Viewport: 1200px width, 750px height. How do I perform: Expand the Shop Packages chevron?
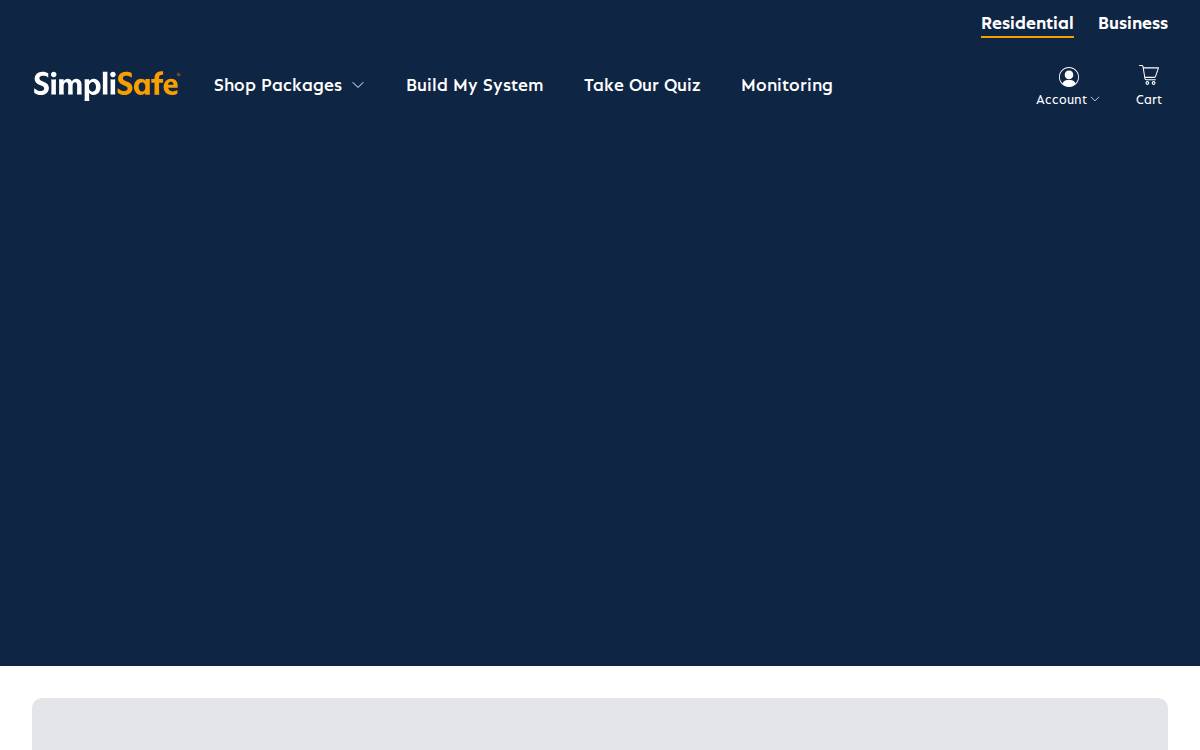[358, 86]
